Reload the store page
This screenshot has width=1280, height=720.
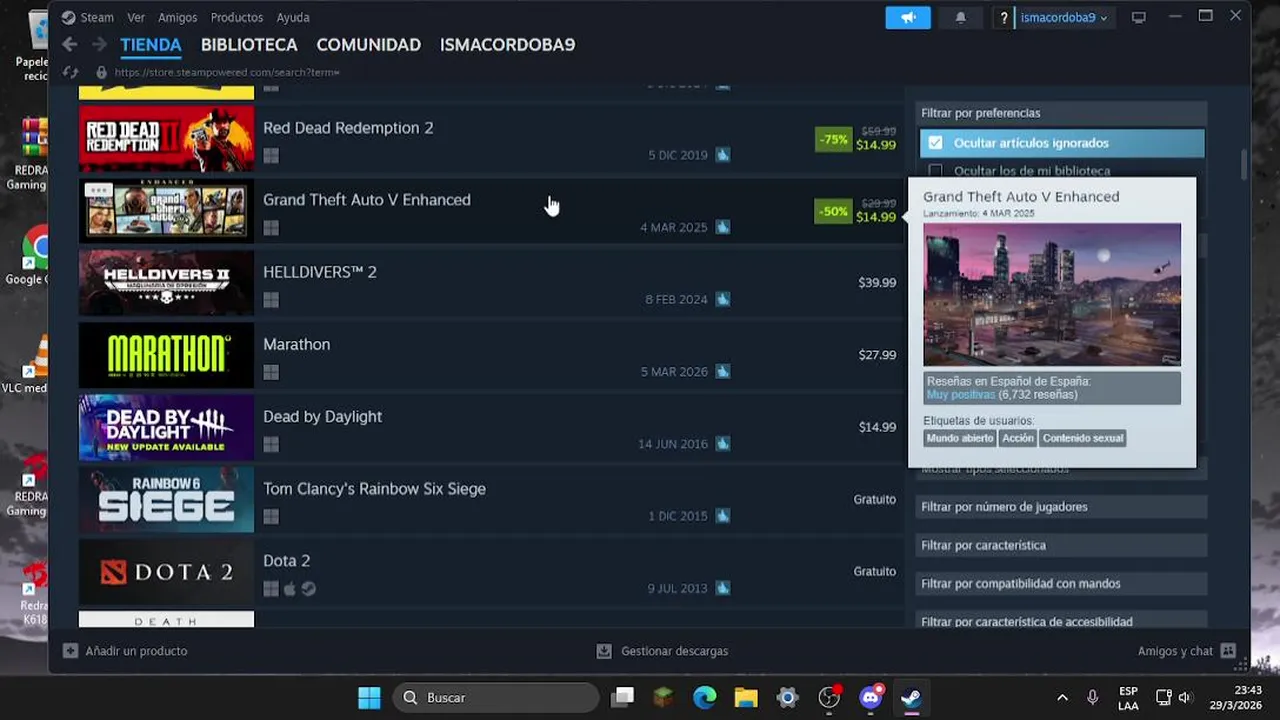pos(70,72)
